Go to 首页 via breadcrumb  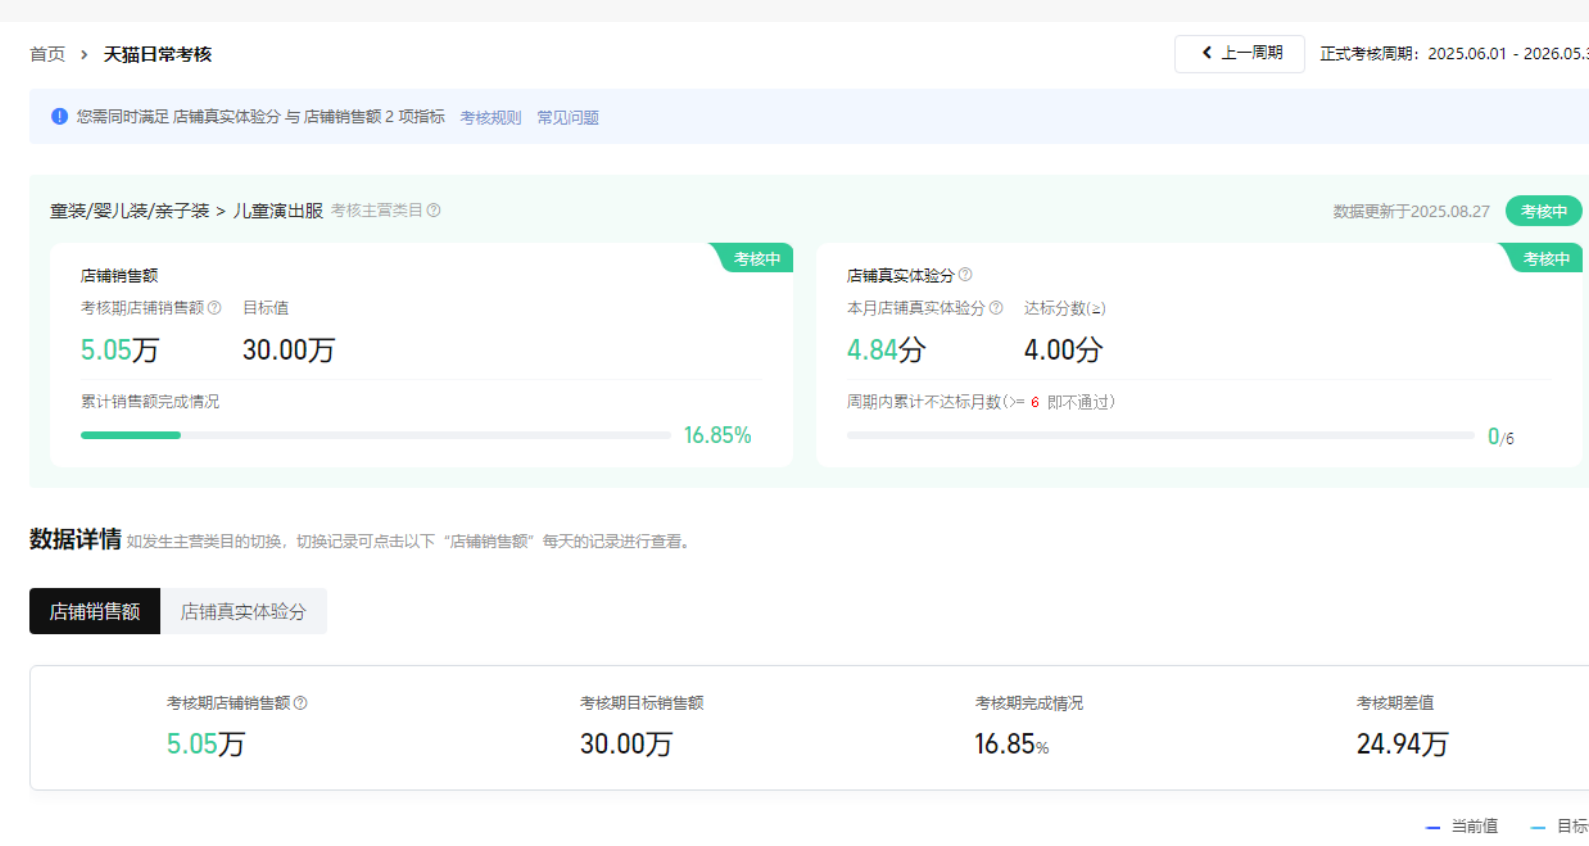[x=47, y=54]
